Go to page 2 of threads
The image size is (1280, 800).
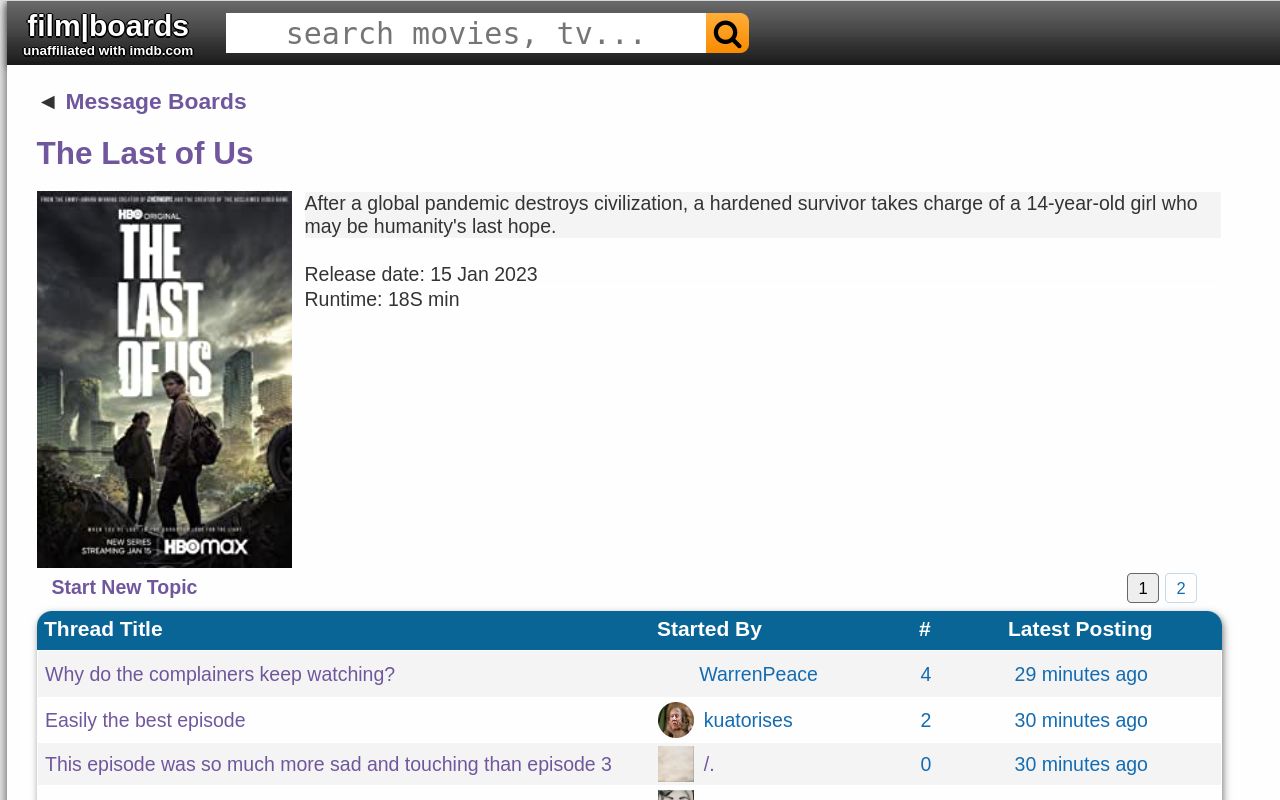tap(1180, 588)
